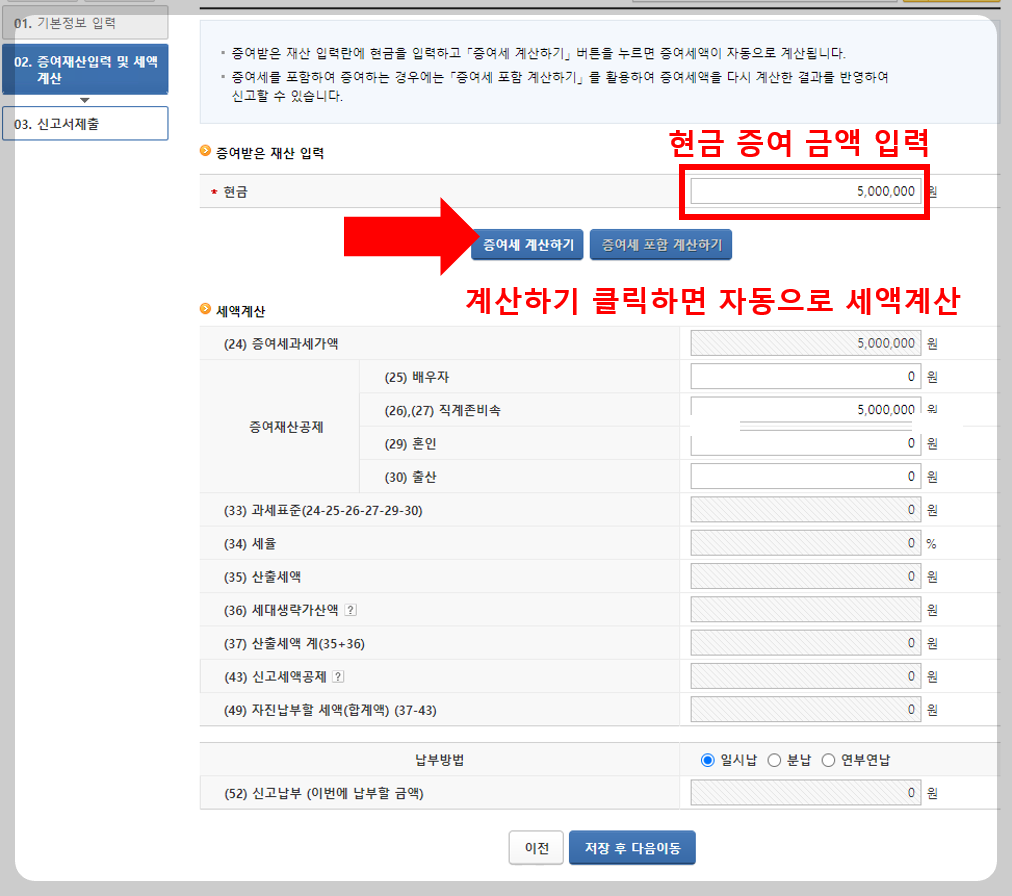This screenshot has height=896, width=1012.
Task: Click the 증여세 계산하기 button
Action: pyautogui.click(x=527, y=244)
